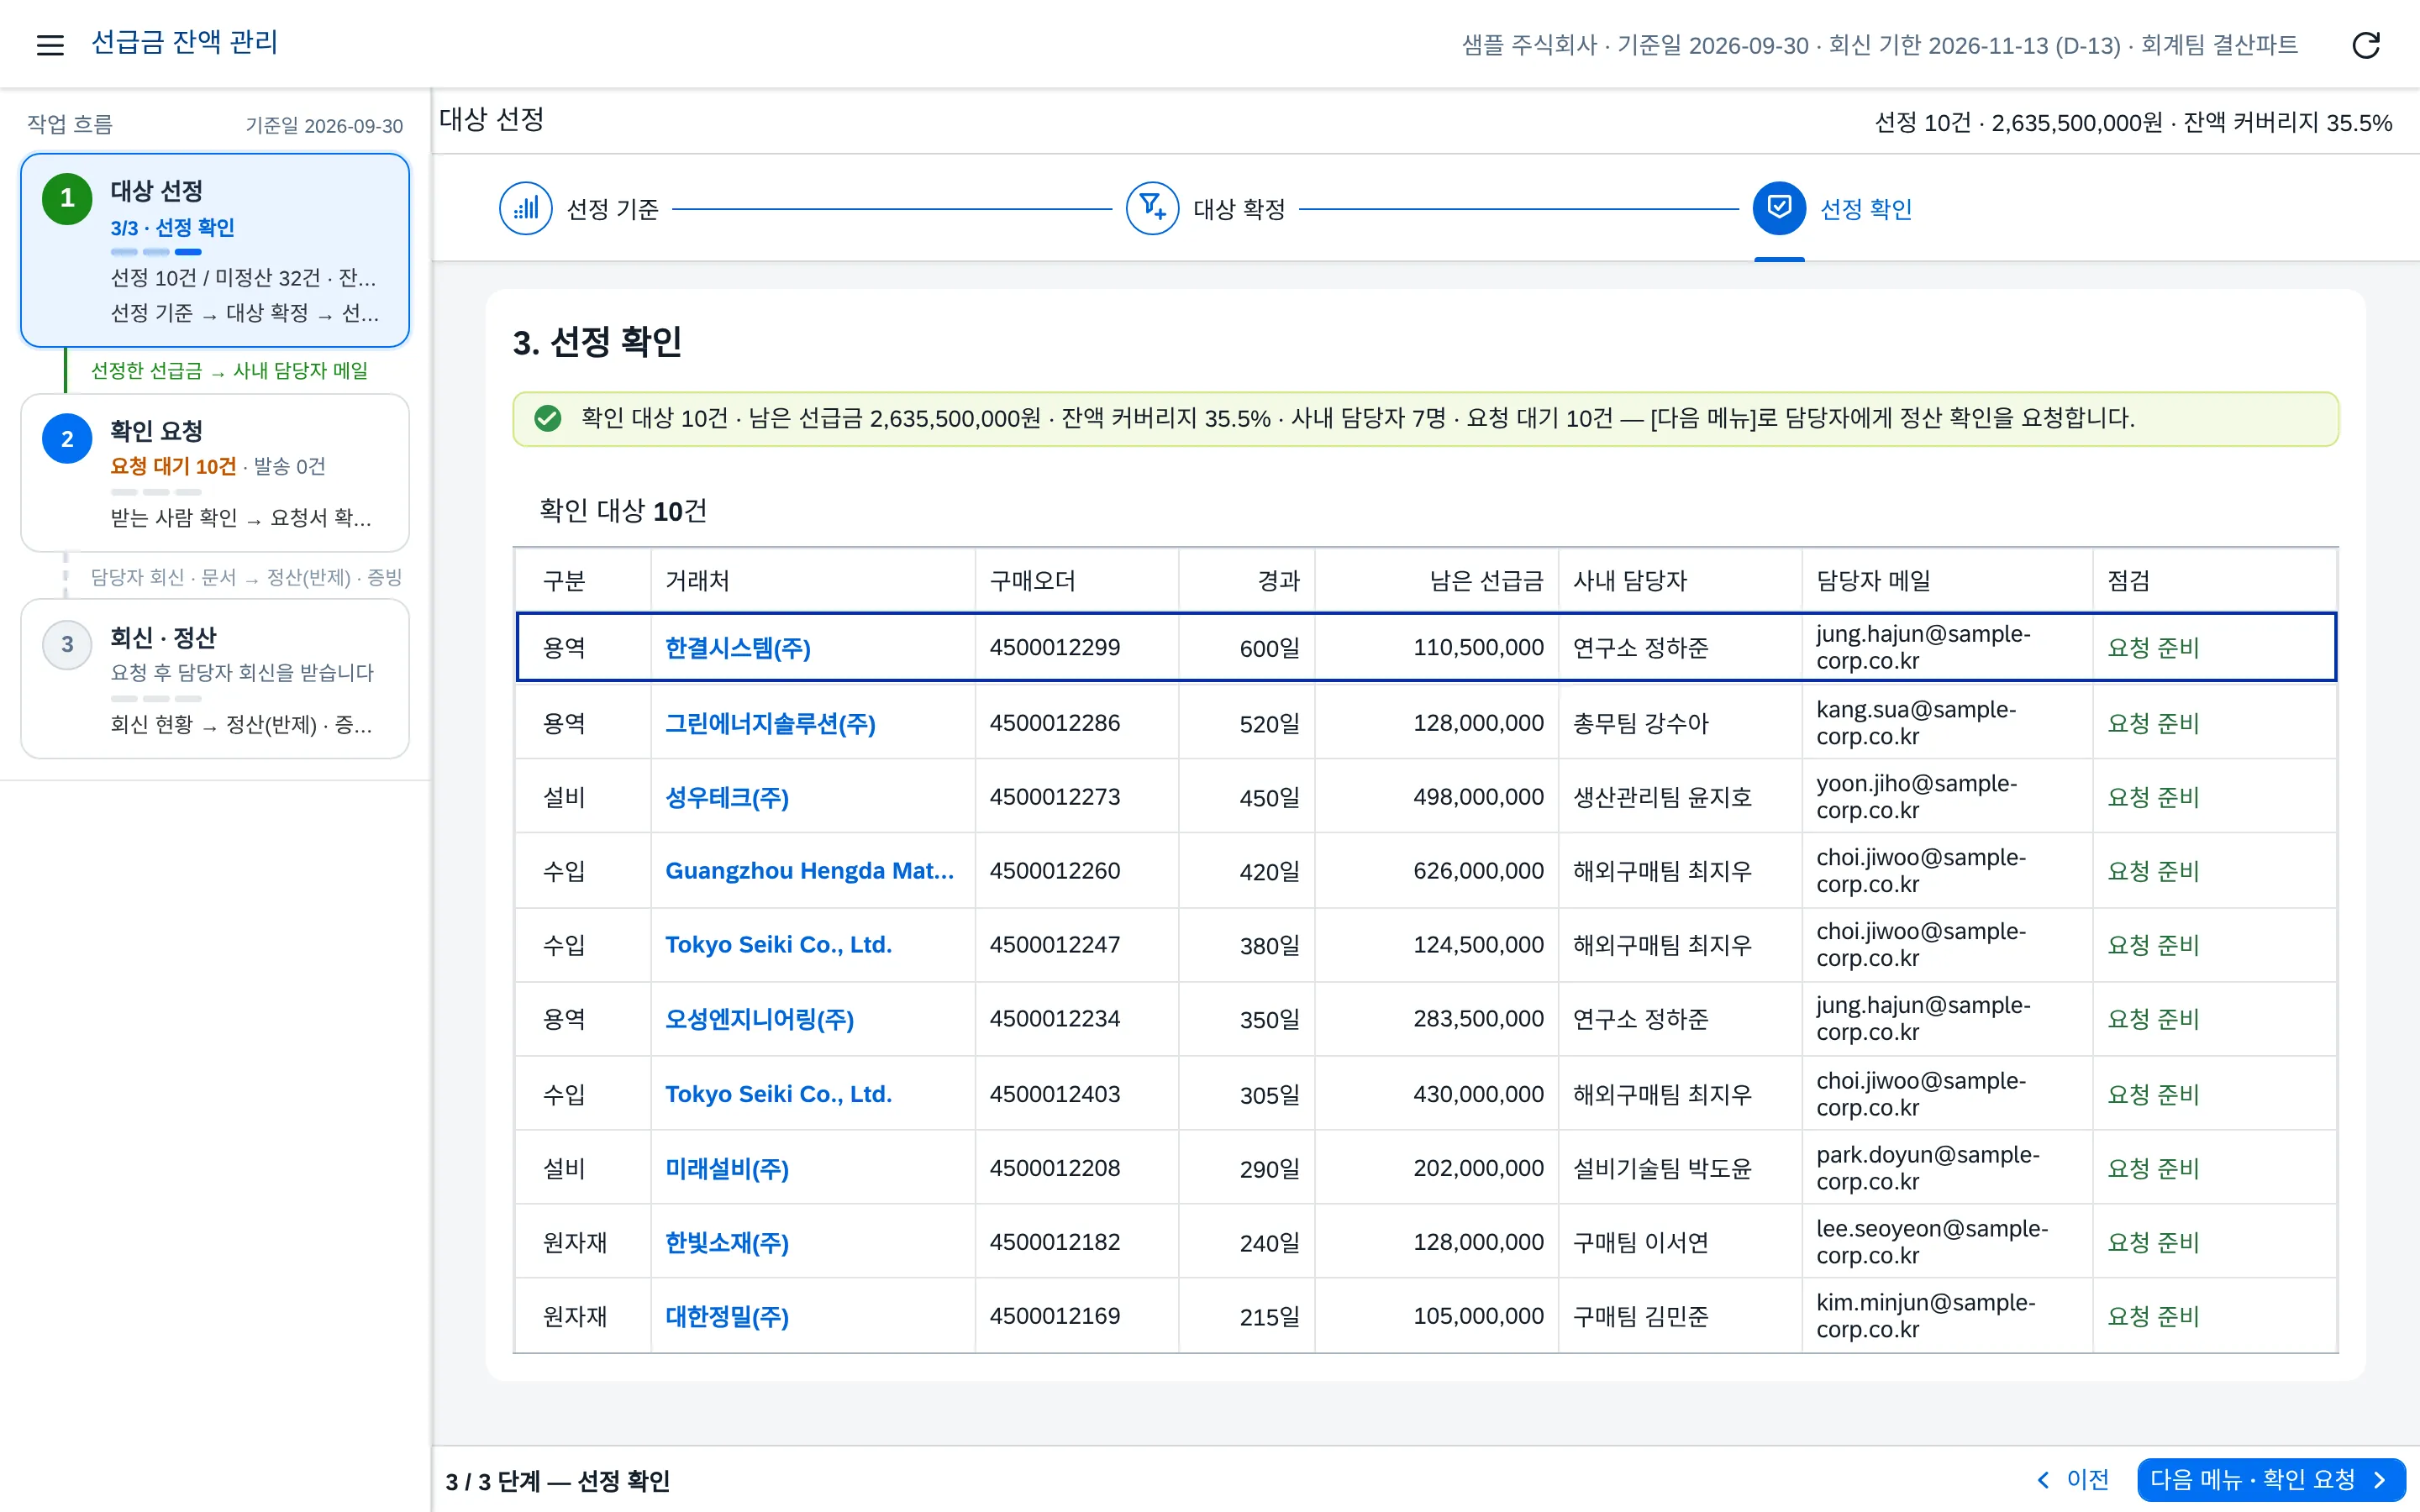Open Tokyo Seiki link for order 4500012403

(x=778, y=1094)
